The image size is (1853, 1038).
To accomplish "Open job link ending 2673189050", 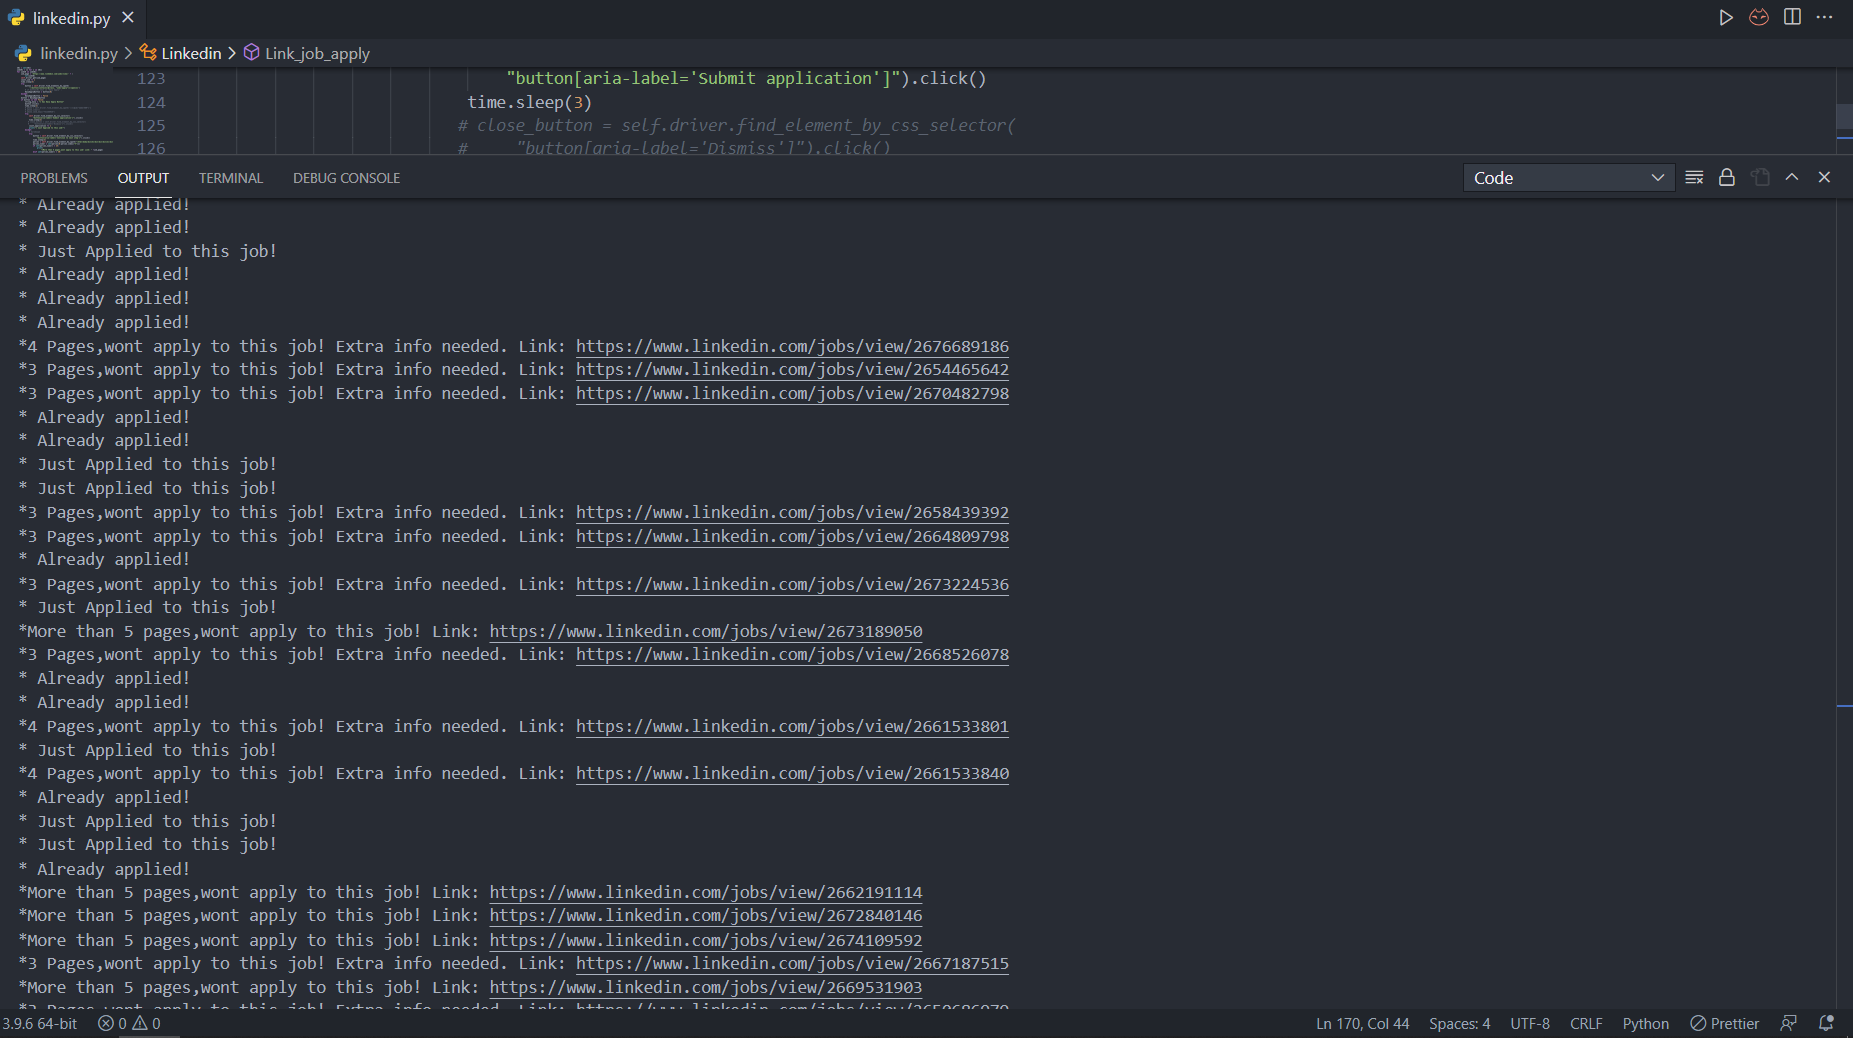I will coord(706,631).
